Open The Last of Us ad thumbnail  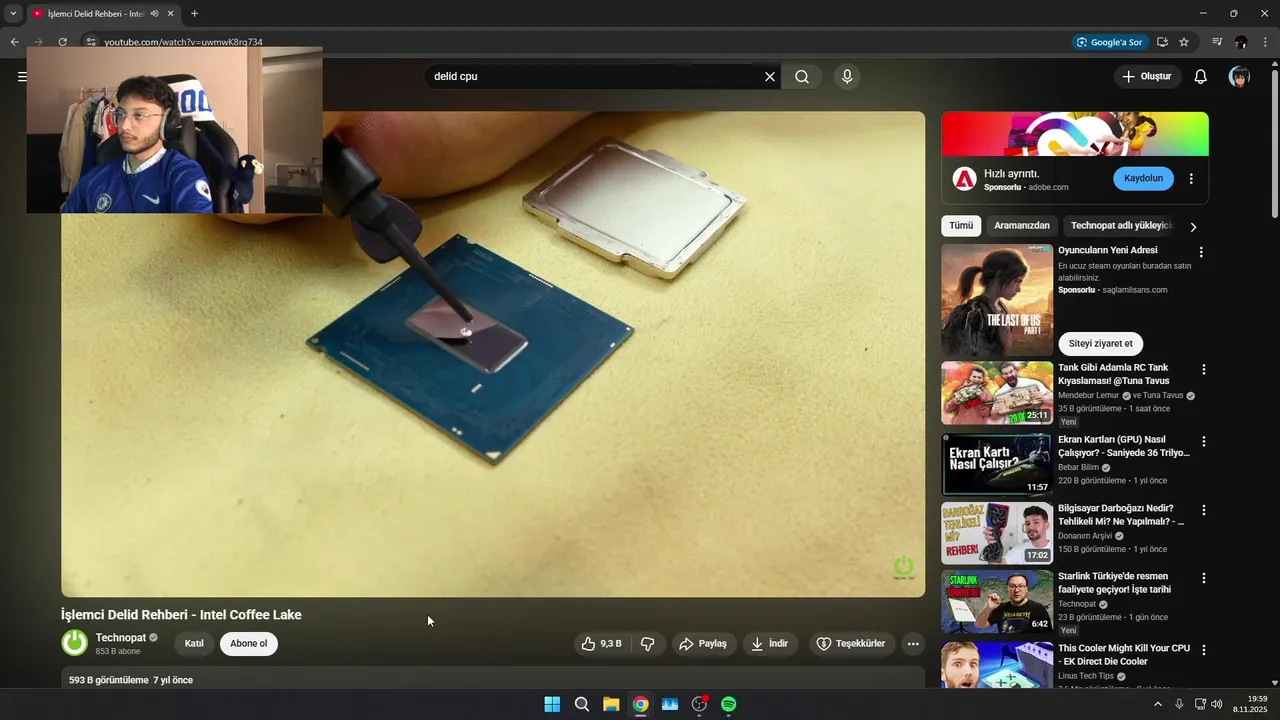pyautogui.click(x=997, y=301)
